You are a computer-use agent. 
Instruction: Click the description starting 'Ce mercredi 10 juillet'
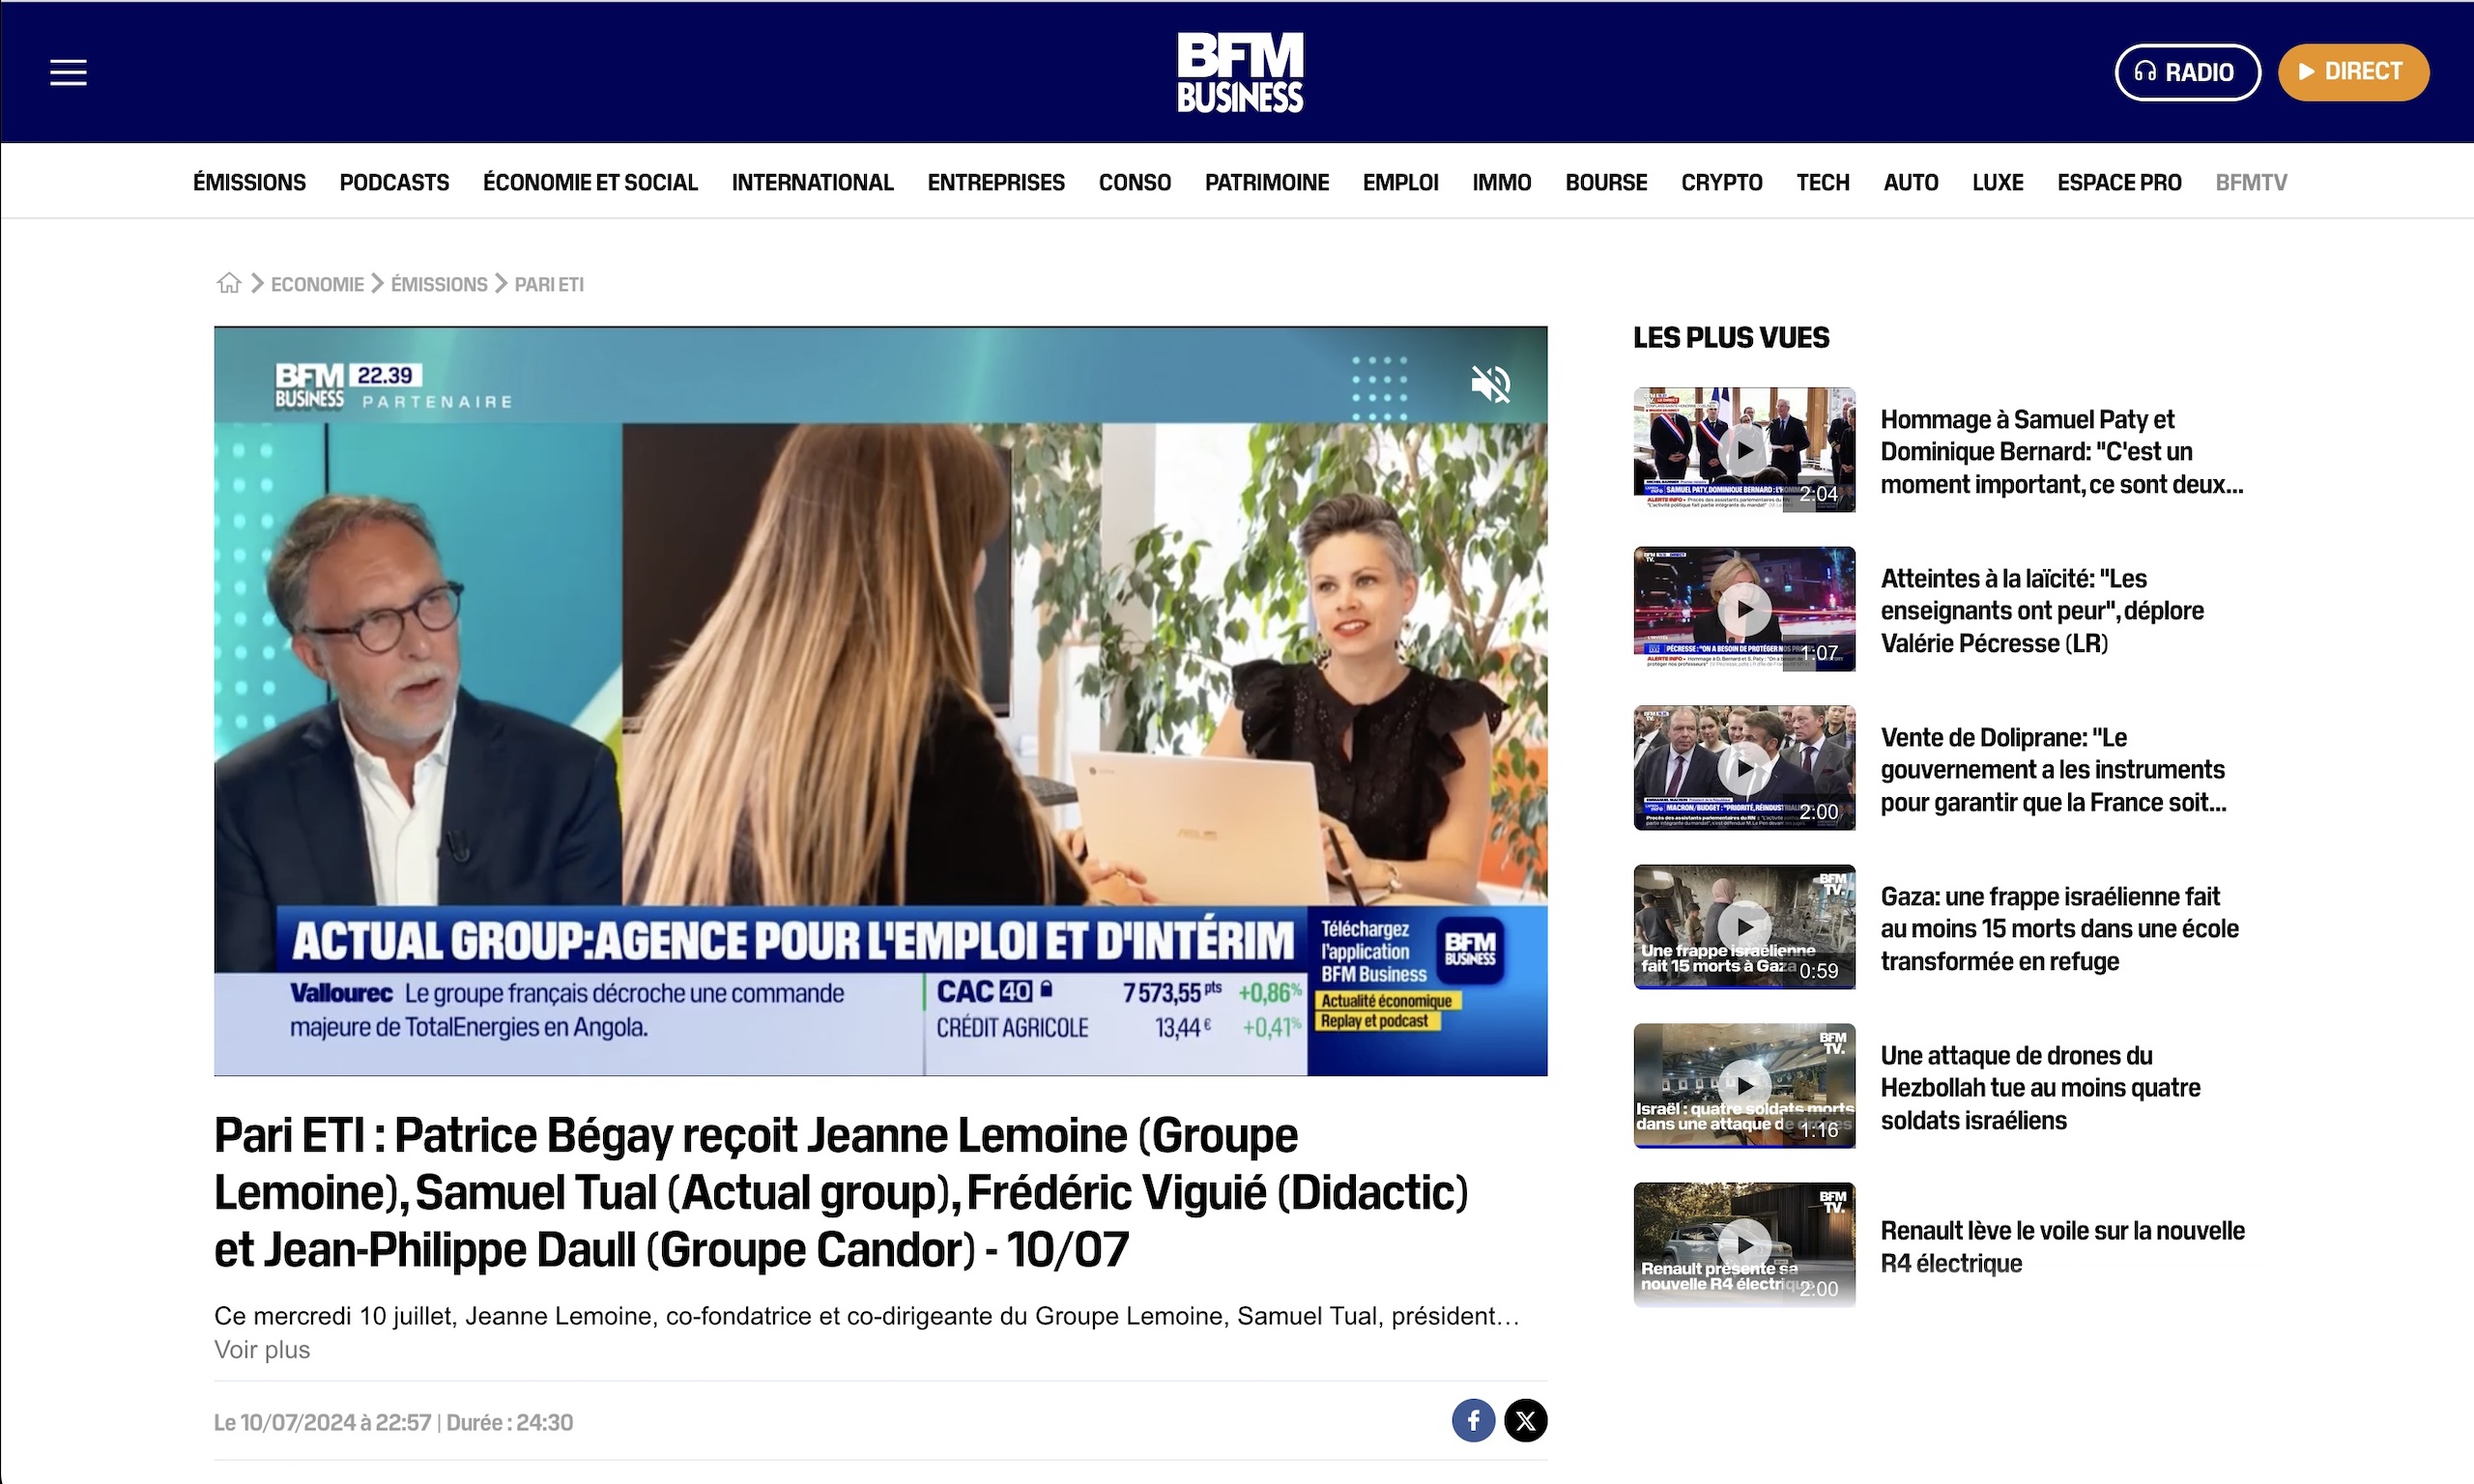tap(866, 1315)
